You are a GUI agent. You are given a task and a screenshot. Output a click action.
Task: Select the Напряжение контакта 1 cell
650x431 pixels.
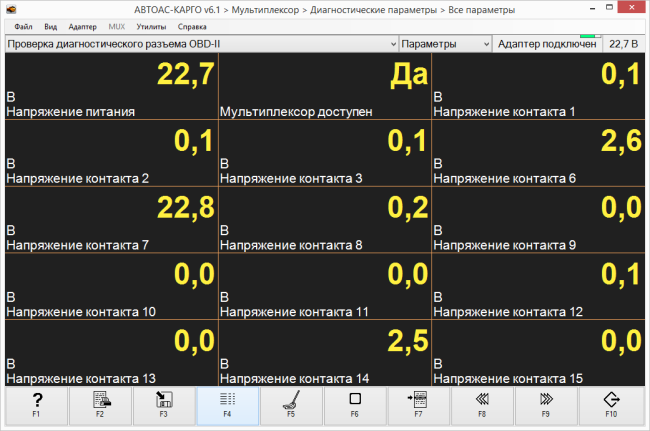[x=538, y=86]
